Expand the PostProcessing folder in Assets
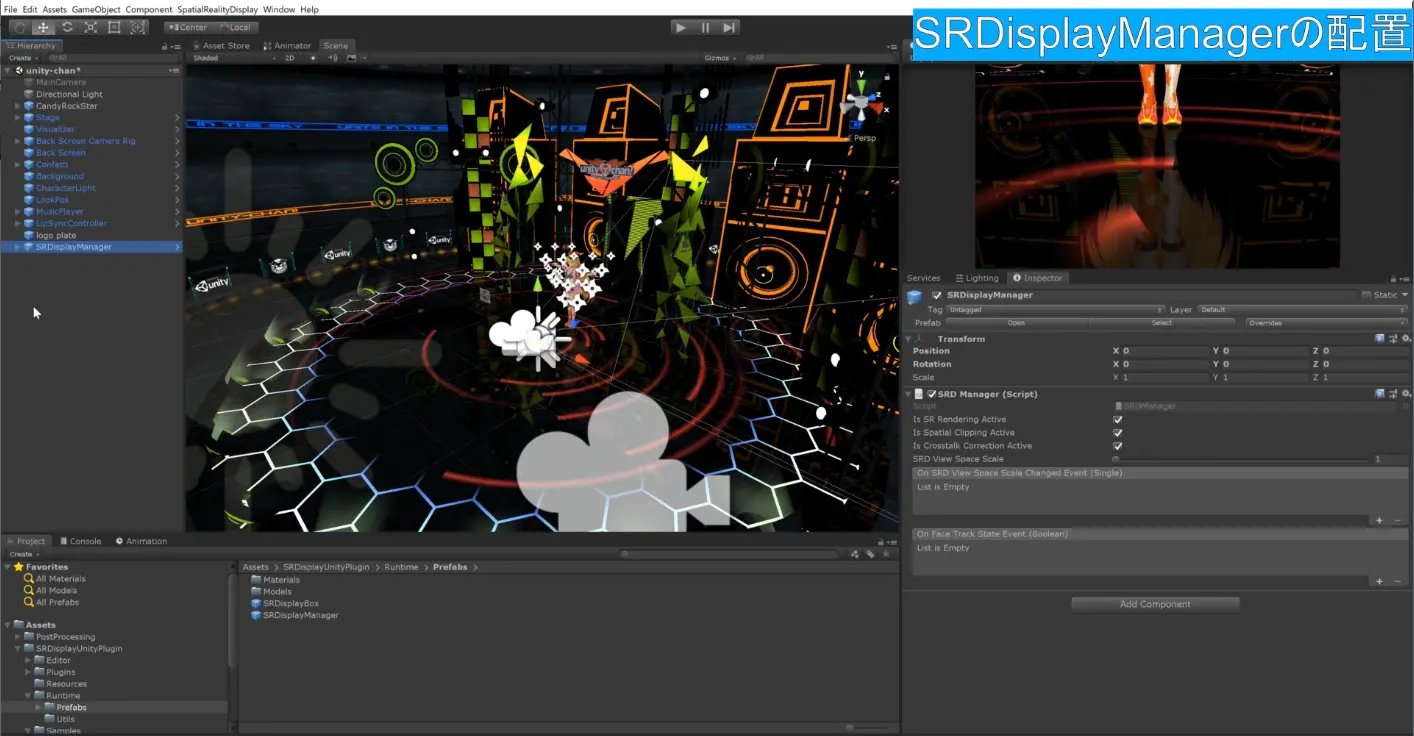1414x736 pixels. coord(18,637)
